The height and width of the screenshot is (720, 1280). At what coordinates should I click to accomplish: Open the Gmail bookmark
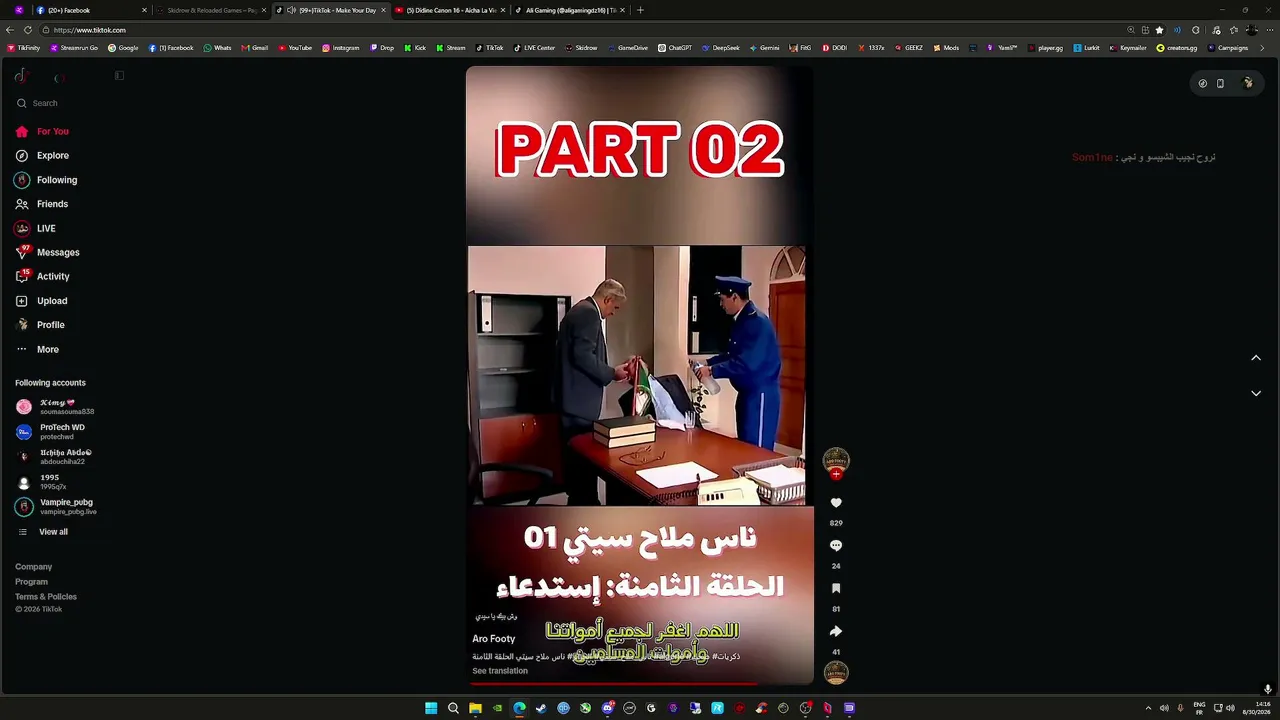pyautogui.click(x=255, y=48)
